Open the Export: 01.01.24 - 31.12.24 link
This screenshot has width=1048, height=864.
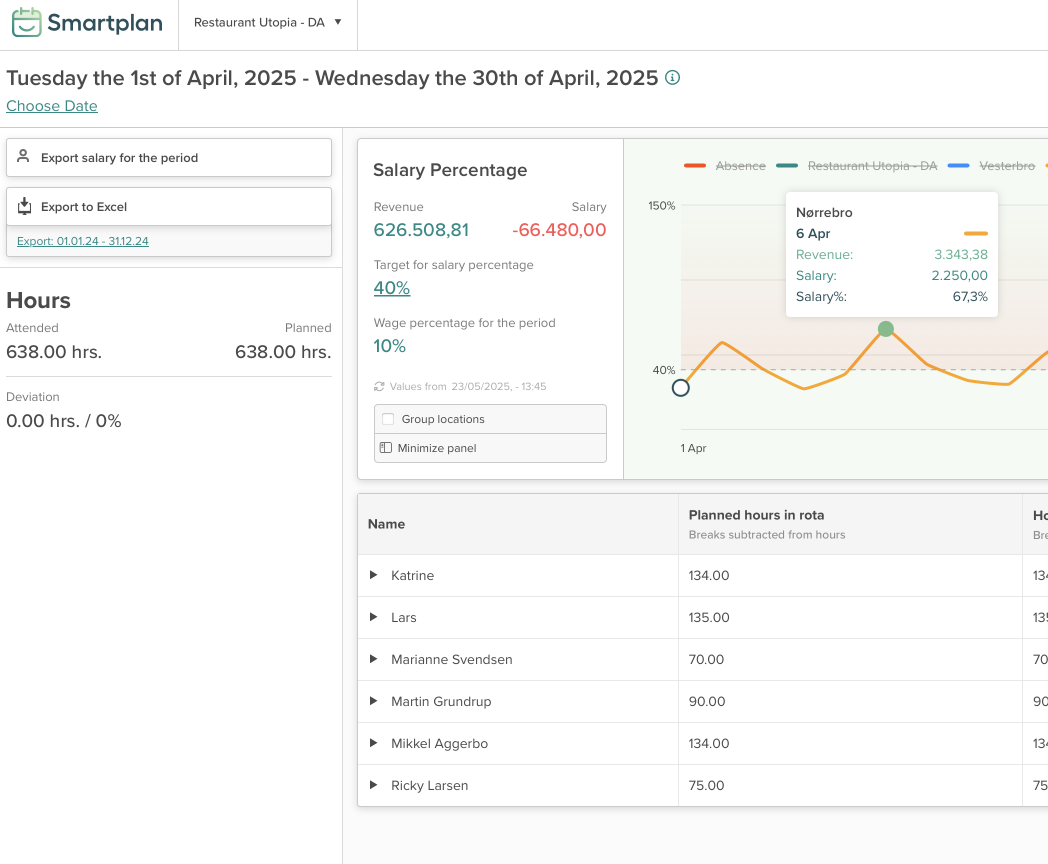pos(83,241)
